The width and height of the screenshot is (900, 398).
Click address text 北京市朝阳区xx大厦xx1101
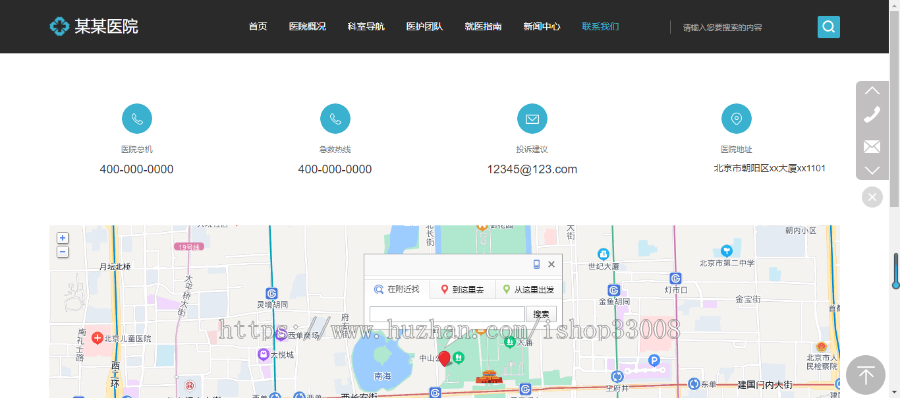(x=769, y=168)
